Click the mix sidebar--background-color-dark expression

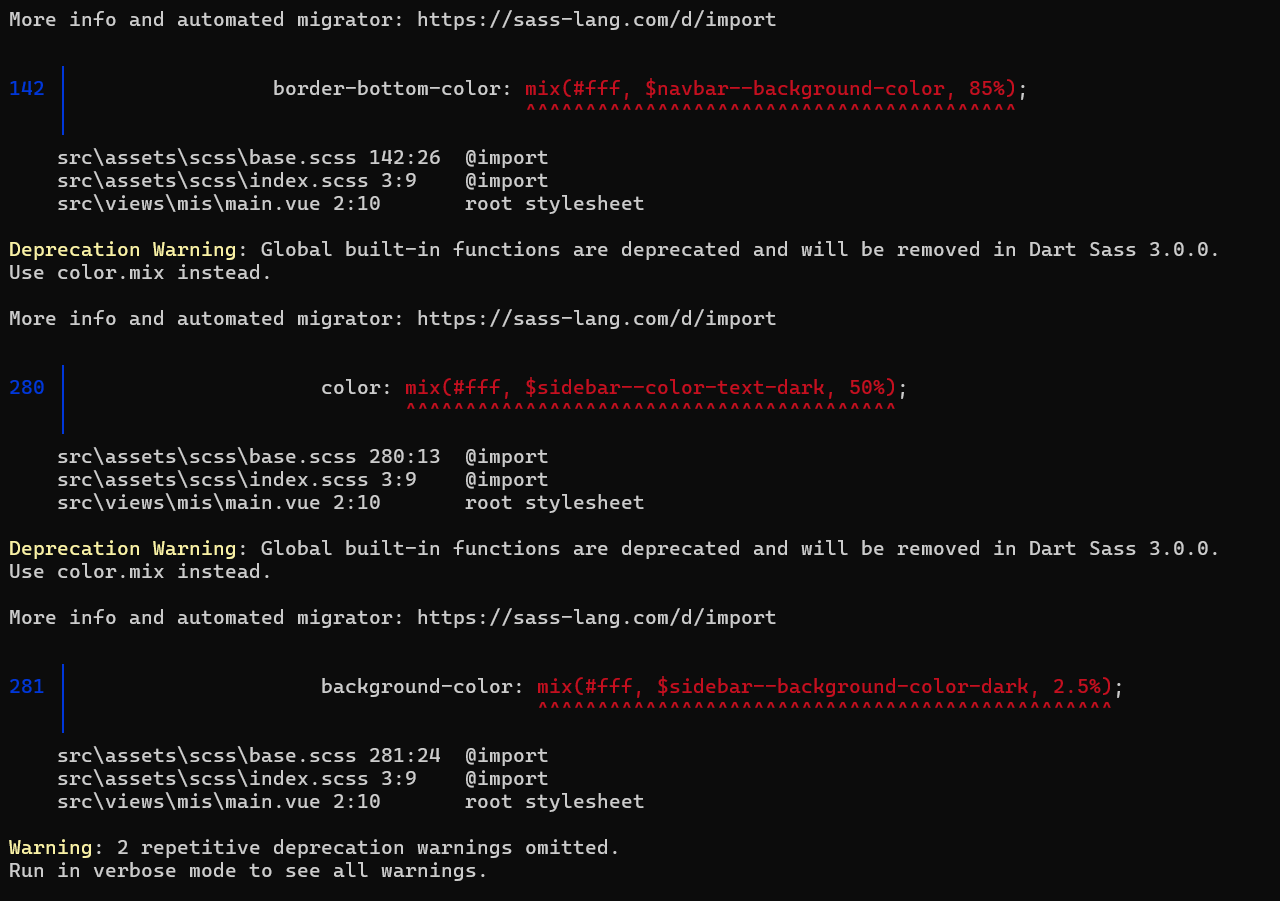tap(825, 686)
